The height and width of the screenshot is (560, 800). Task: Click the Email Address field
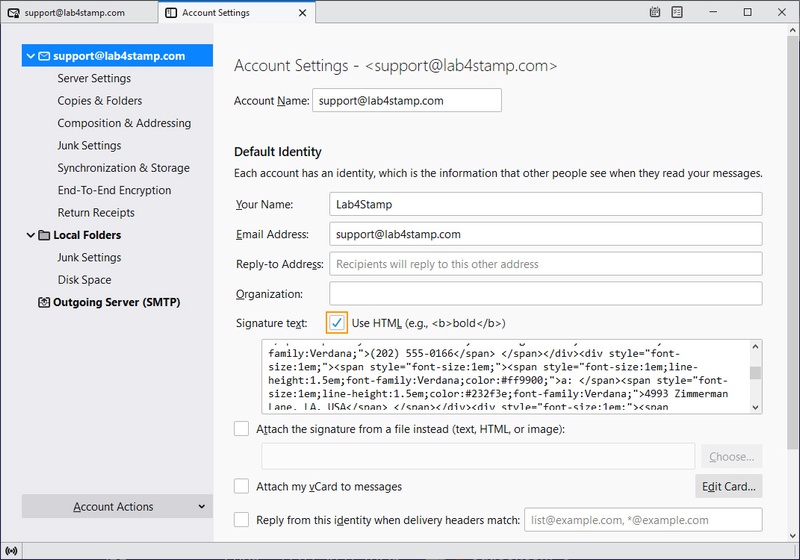tap(545, 234)
